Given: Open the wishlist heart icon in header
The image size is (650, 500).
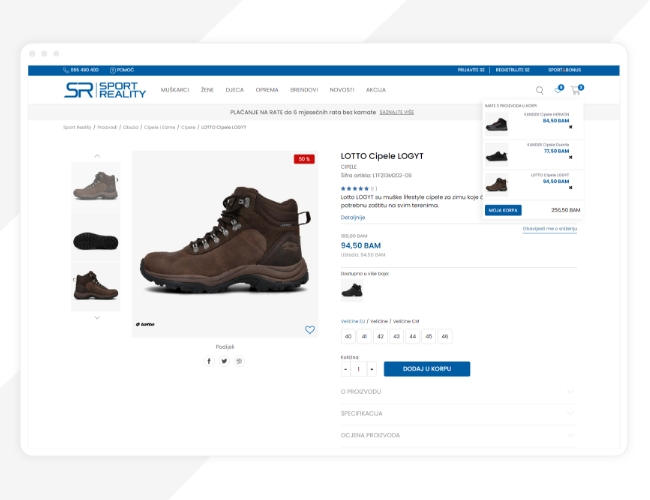Looking at the screenshot, I should [558, 90].
